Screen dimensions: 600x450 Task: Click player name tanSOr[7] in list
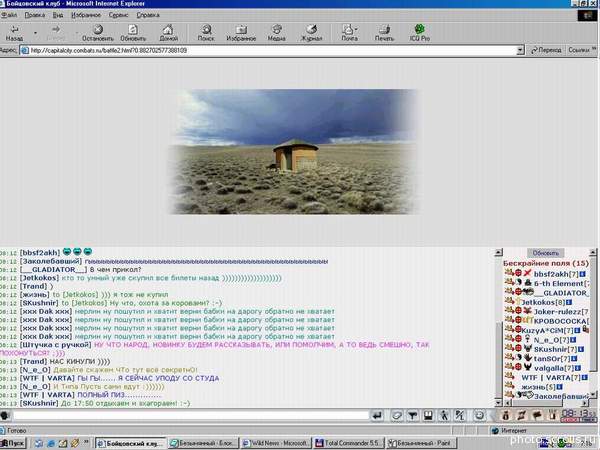552,359
